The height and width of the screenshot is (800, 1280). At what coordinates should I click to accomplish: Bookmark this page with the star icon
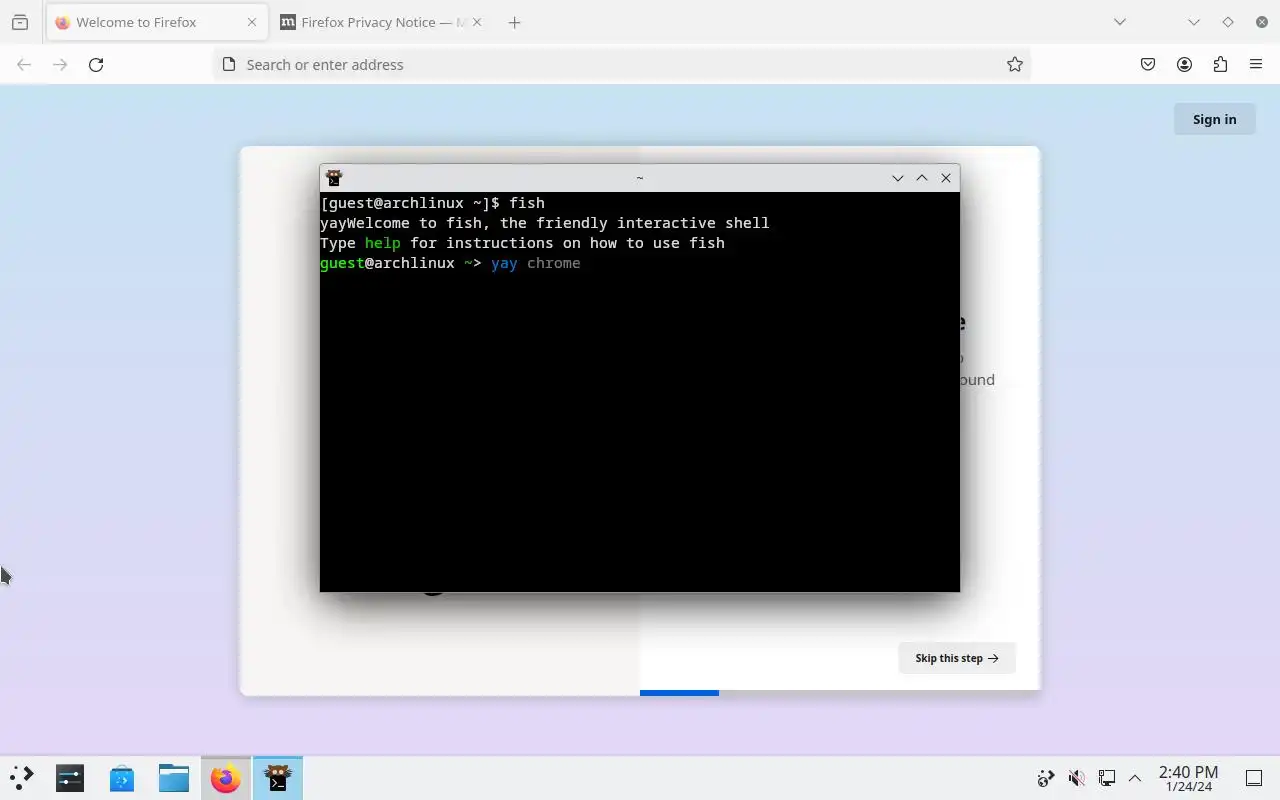tap(1014, 64)
